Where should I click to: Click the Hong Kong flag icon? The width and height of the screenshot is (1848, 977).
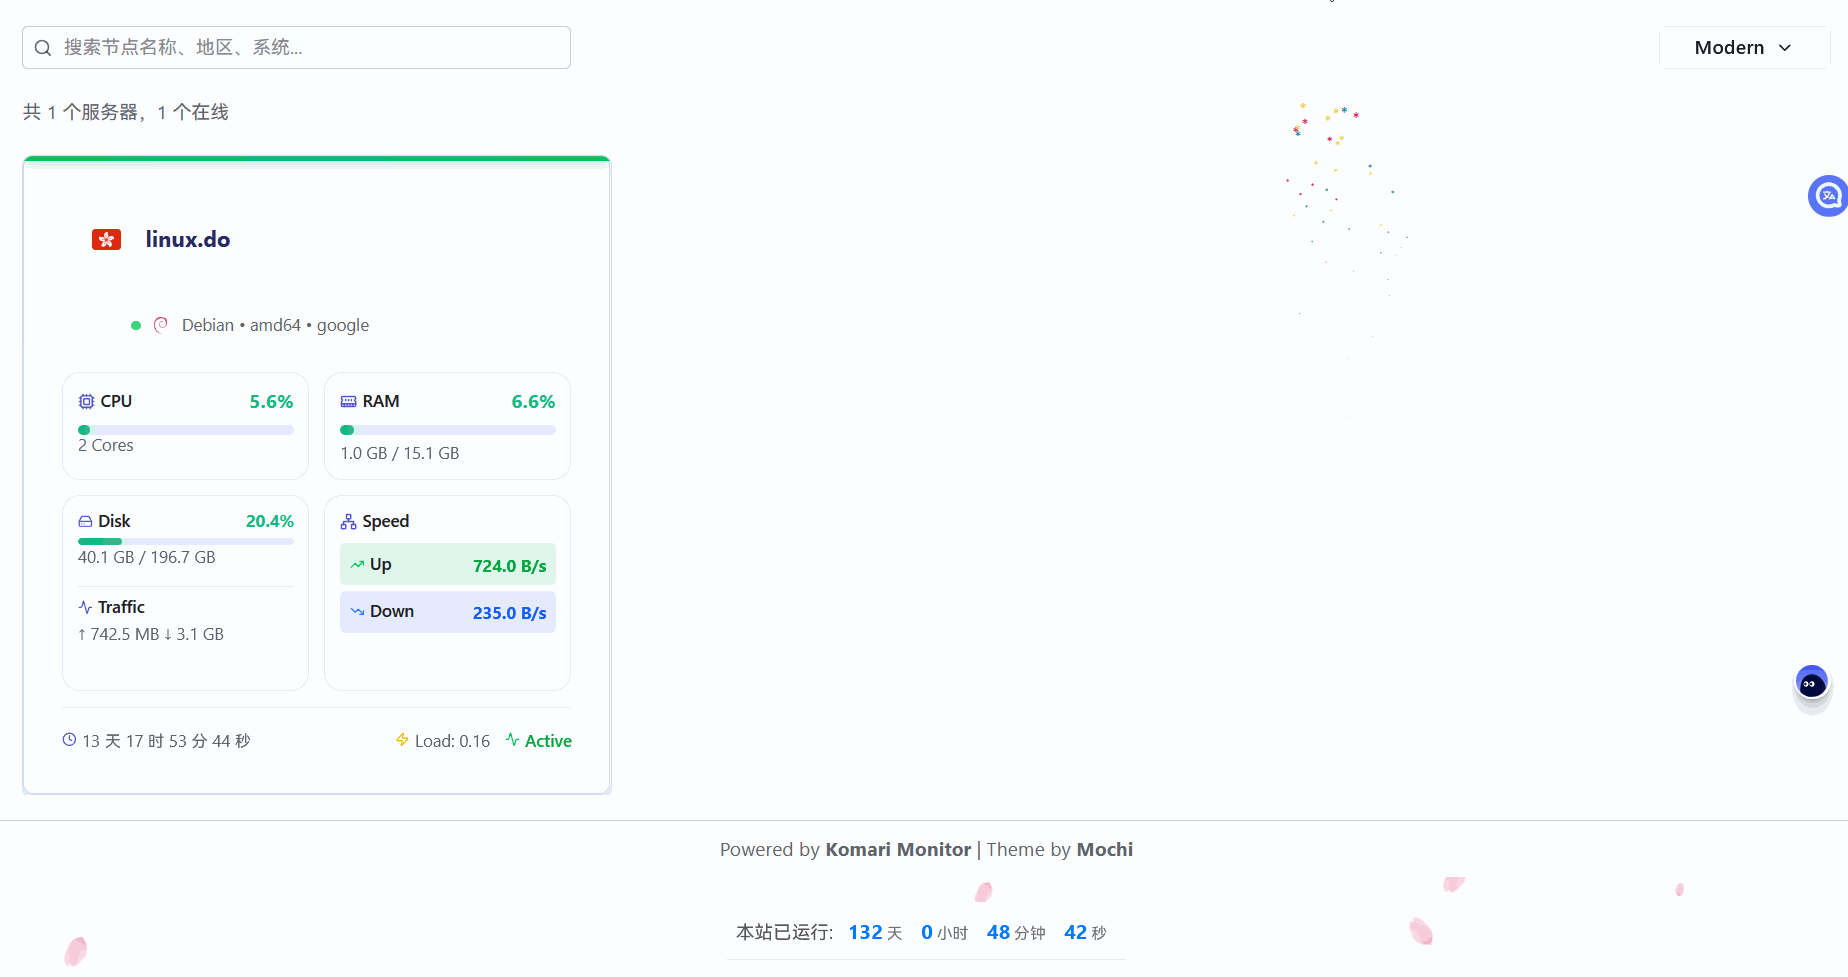[106, 240]
